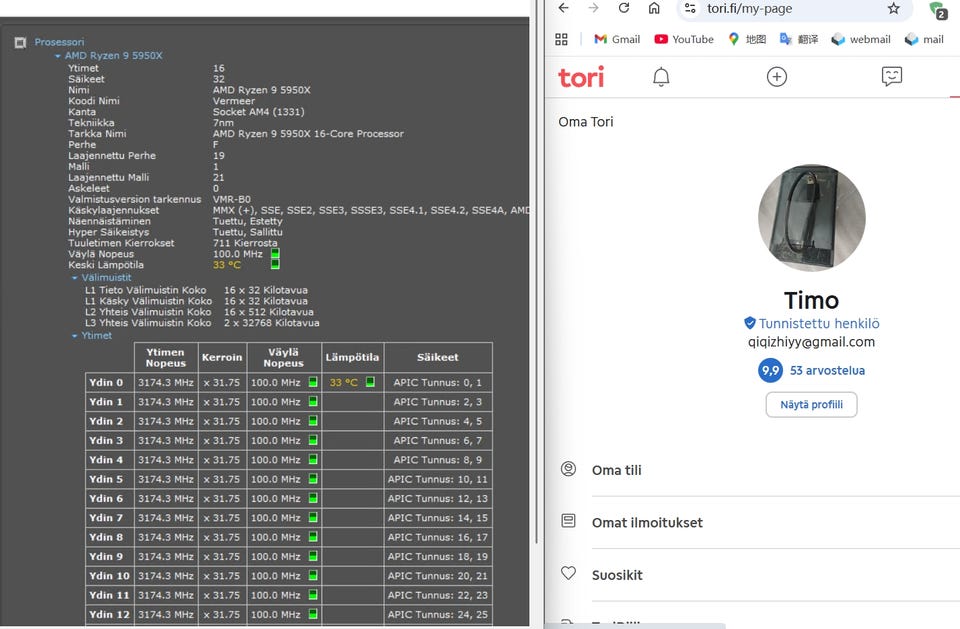The width and height of the screenshot is (960, 629).
Task: Navigate back in browser
Action: 564,8
